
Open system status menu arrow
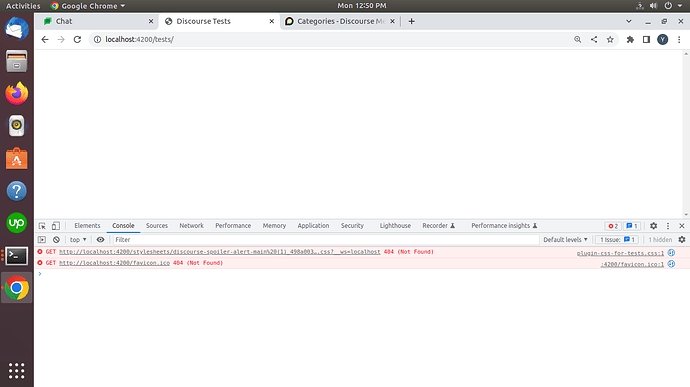[680, 6]
